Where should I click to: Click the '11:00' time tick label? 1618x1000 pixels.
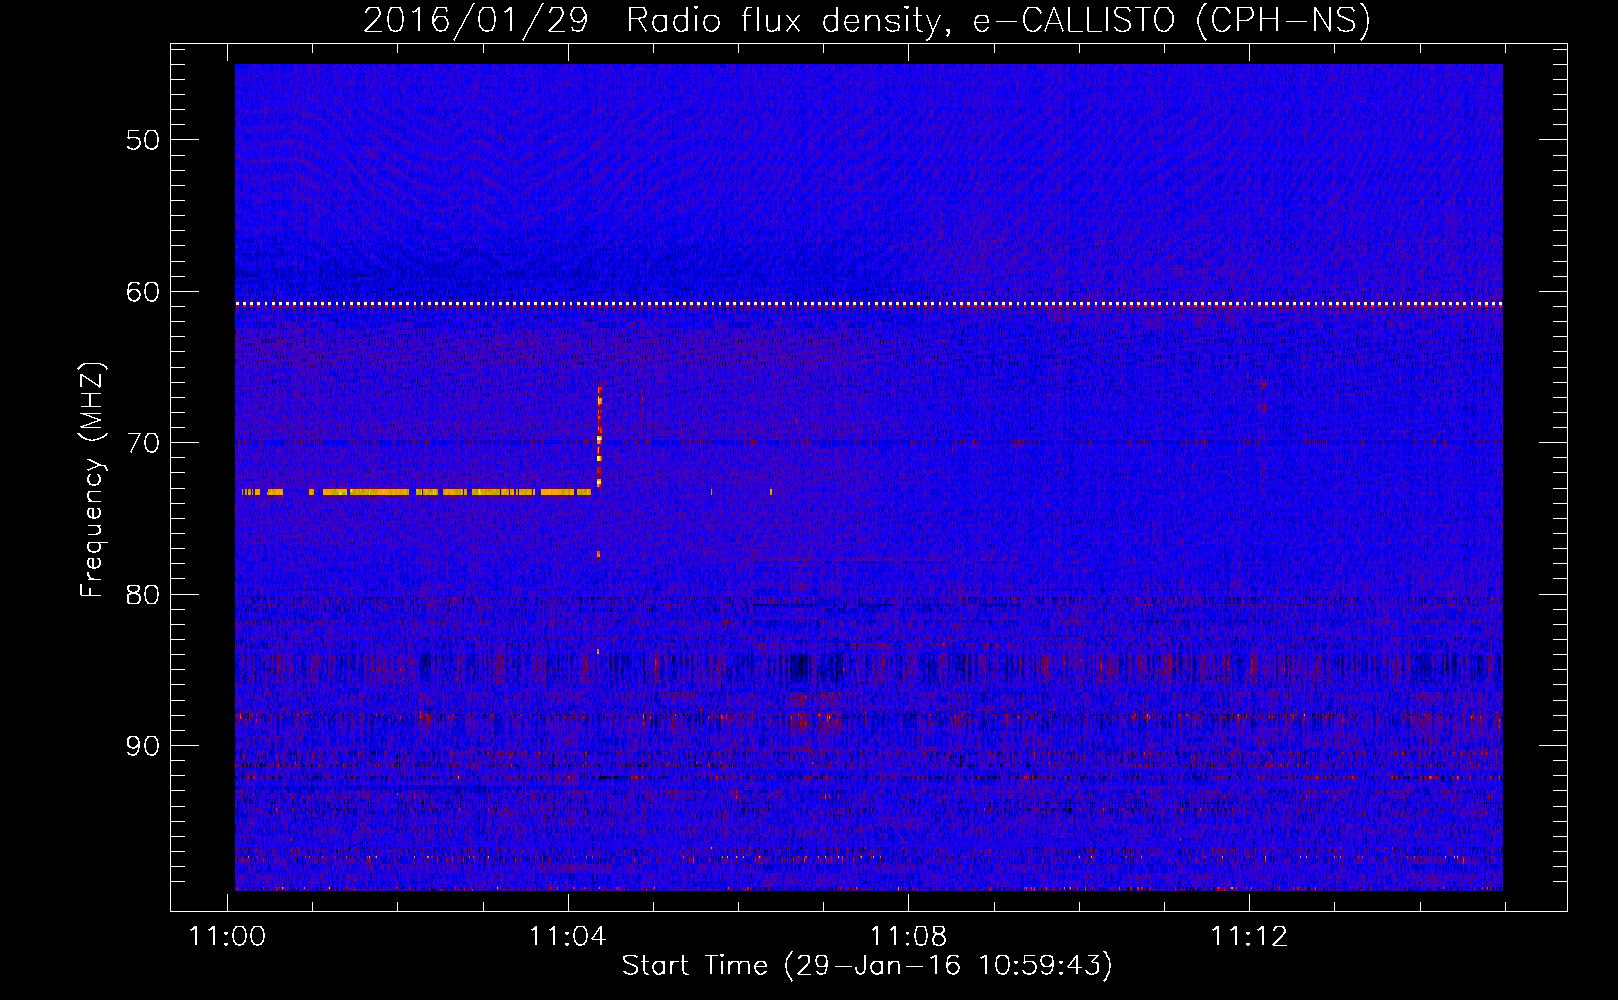click(x=227, y=937)
